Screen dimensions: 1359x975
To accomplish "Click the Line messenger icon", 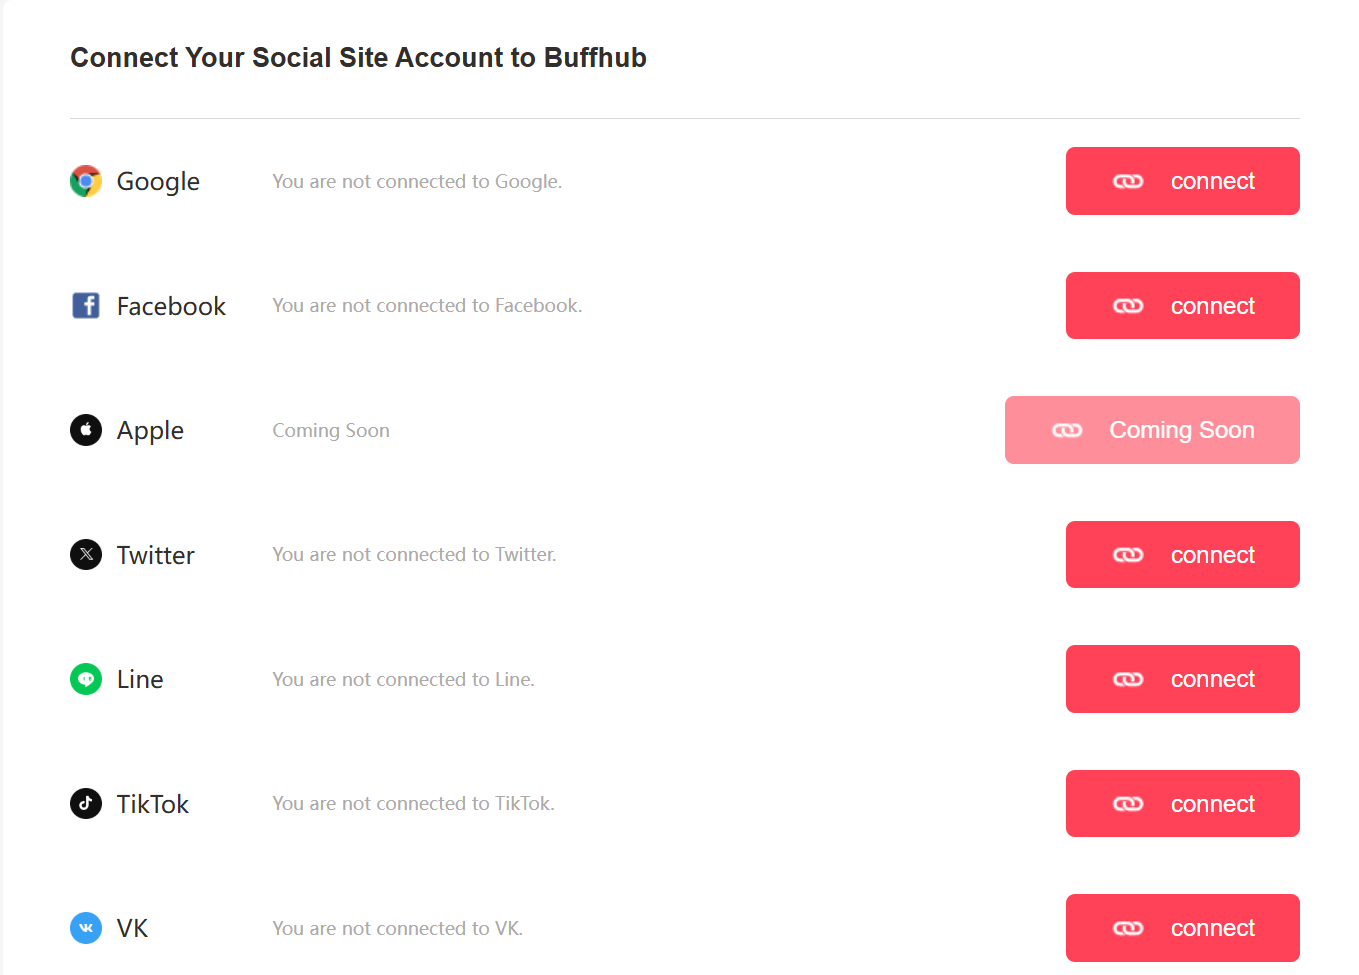I will tap(86, 679).
